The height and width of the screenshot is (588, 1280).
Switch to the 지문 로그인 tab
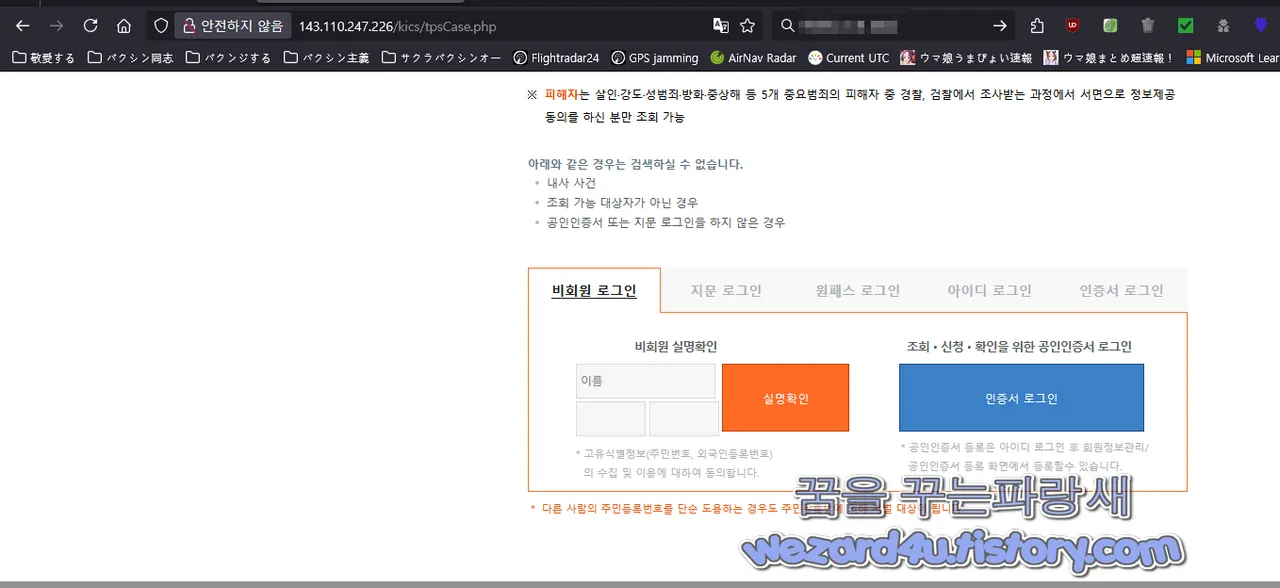pyautogui.click(x=725, y=290)
